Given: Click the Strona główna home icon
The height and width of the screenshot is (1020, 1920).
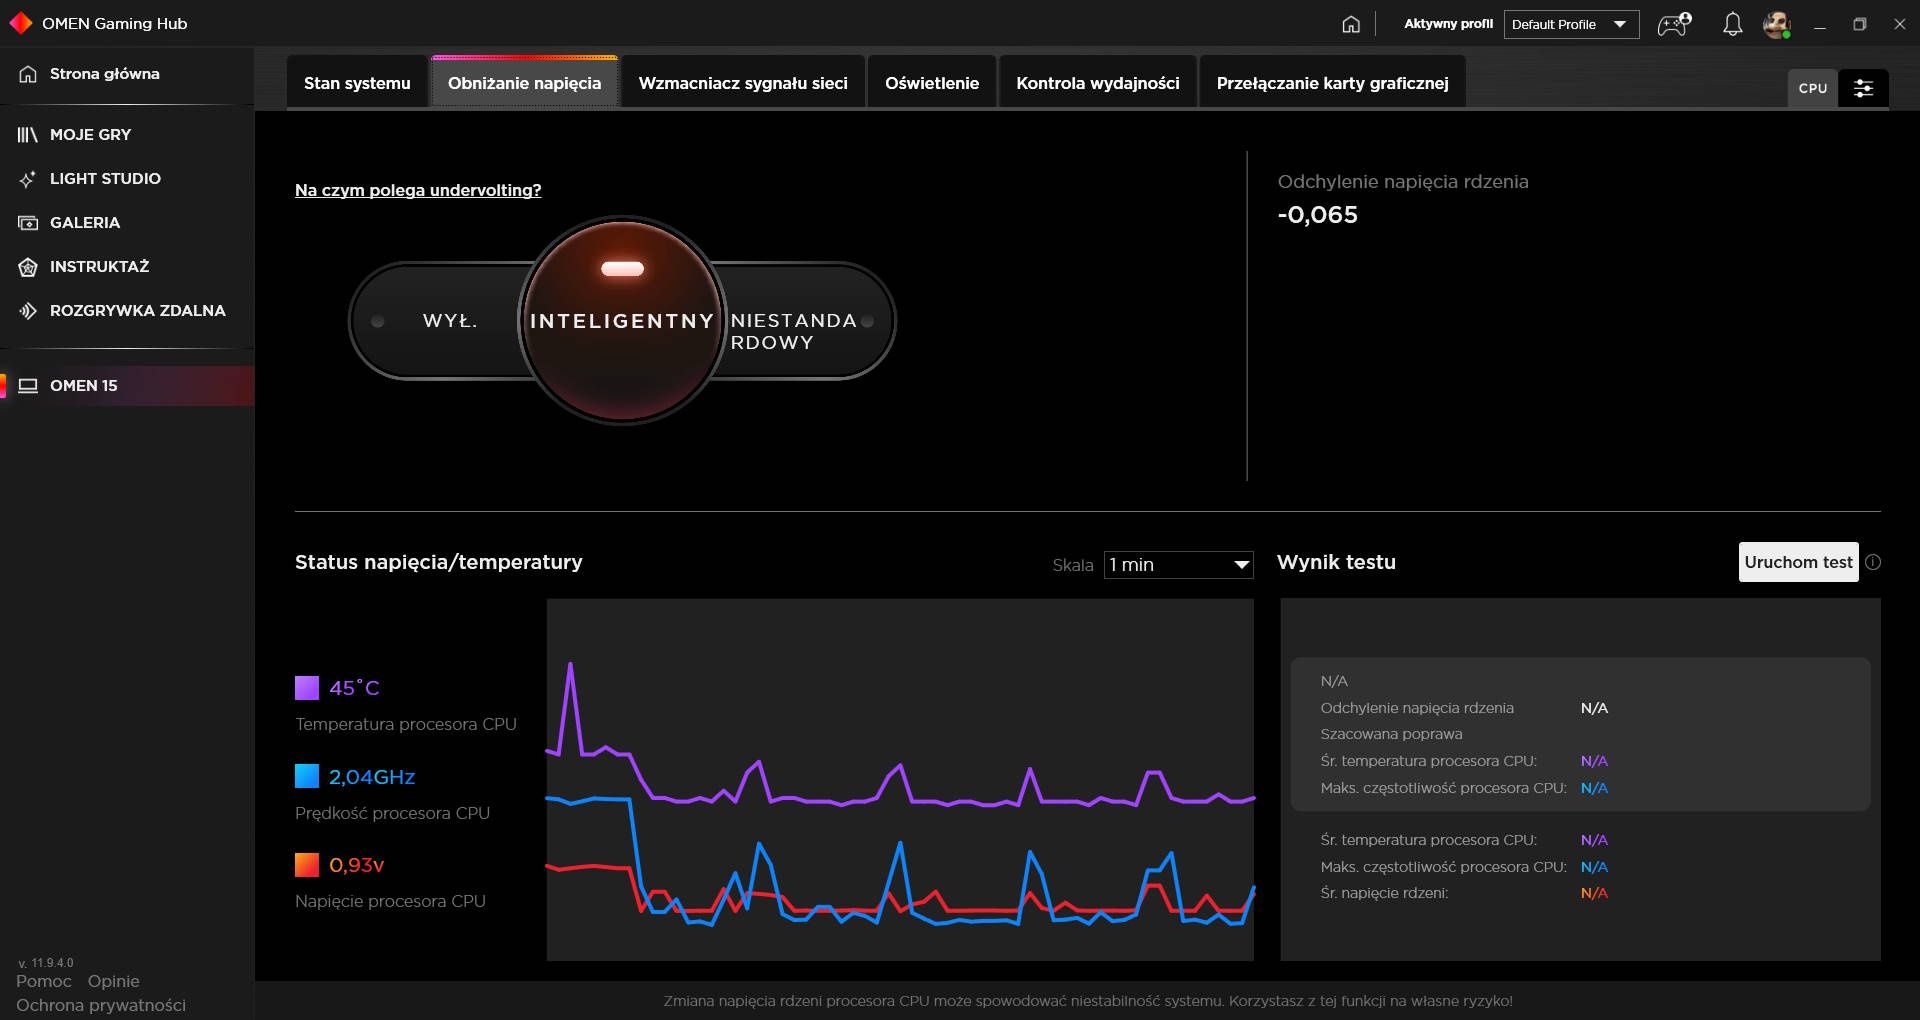Looking at the screenshot, I should tap(28, 74).
